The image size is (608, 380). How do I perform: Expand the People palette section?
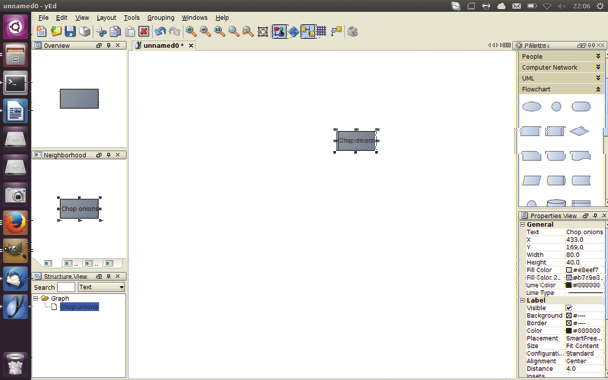point(561,56)
